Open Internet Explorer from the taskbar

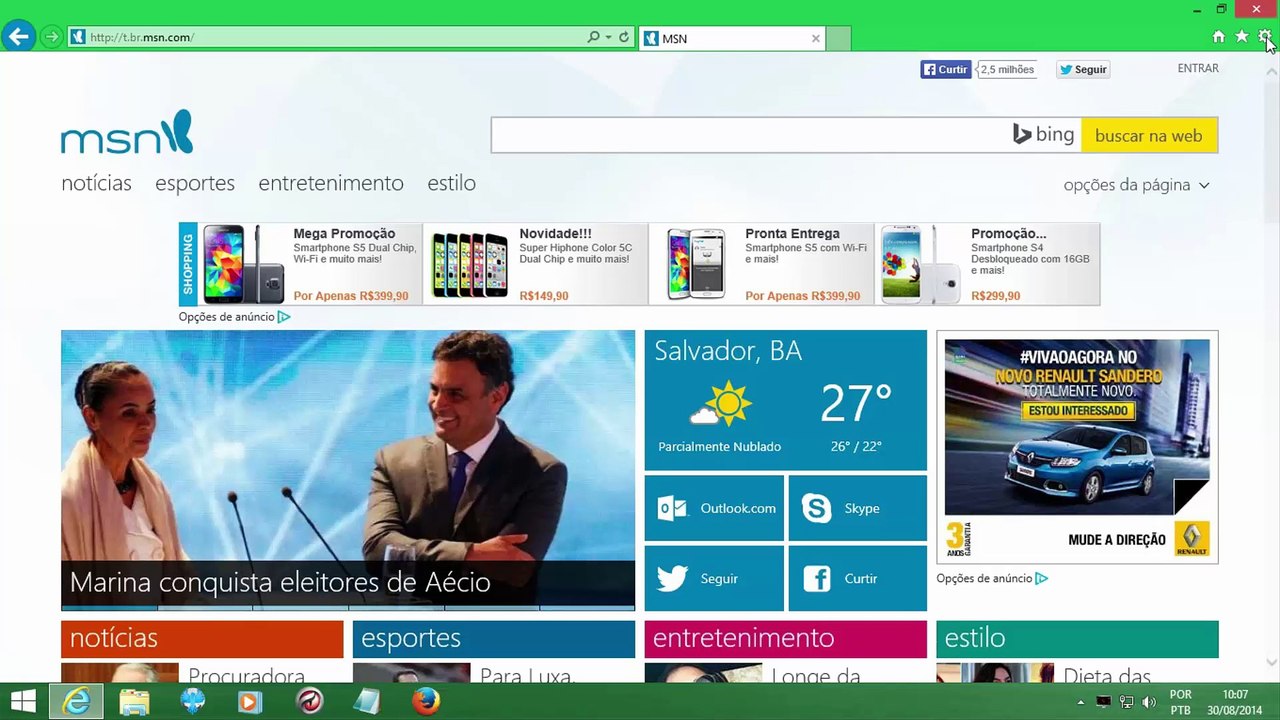[x=77, y=701]
